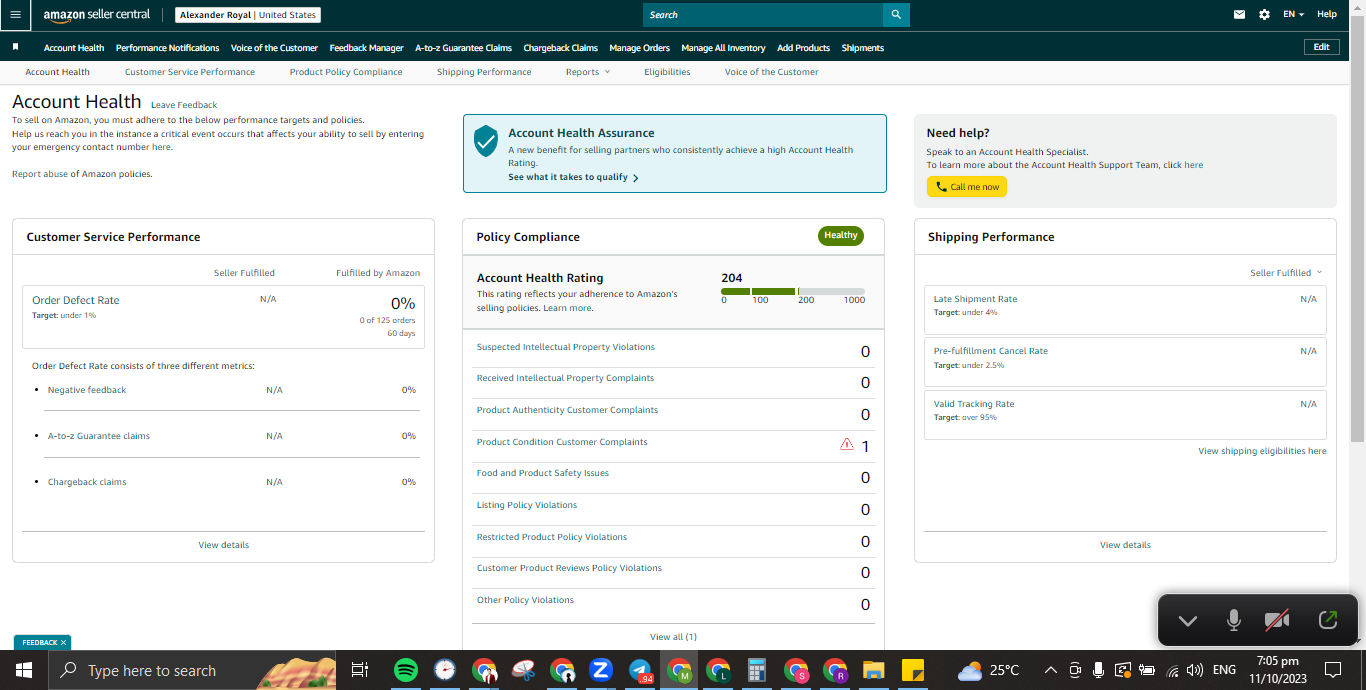Open the Seller Fulfilled shipping dropdown

click(x=1286, y=272)
